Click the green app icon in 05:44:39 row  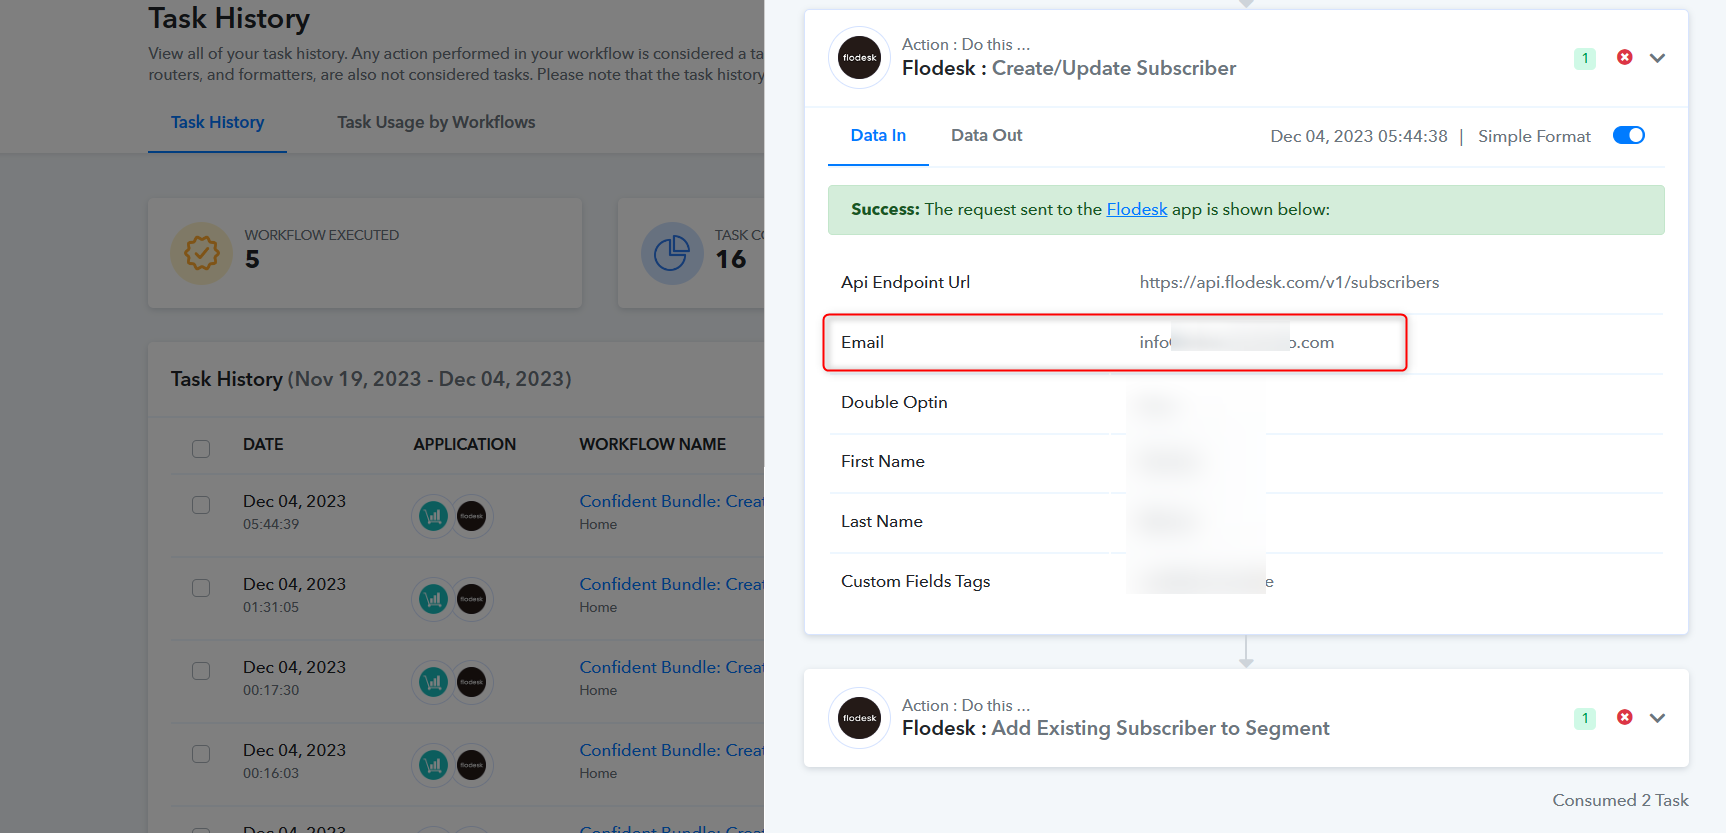[x=433, y=516]
